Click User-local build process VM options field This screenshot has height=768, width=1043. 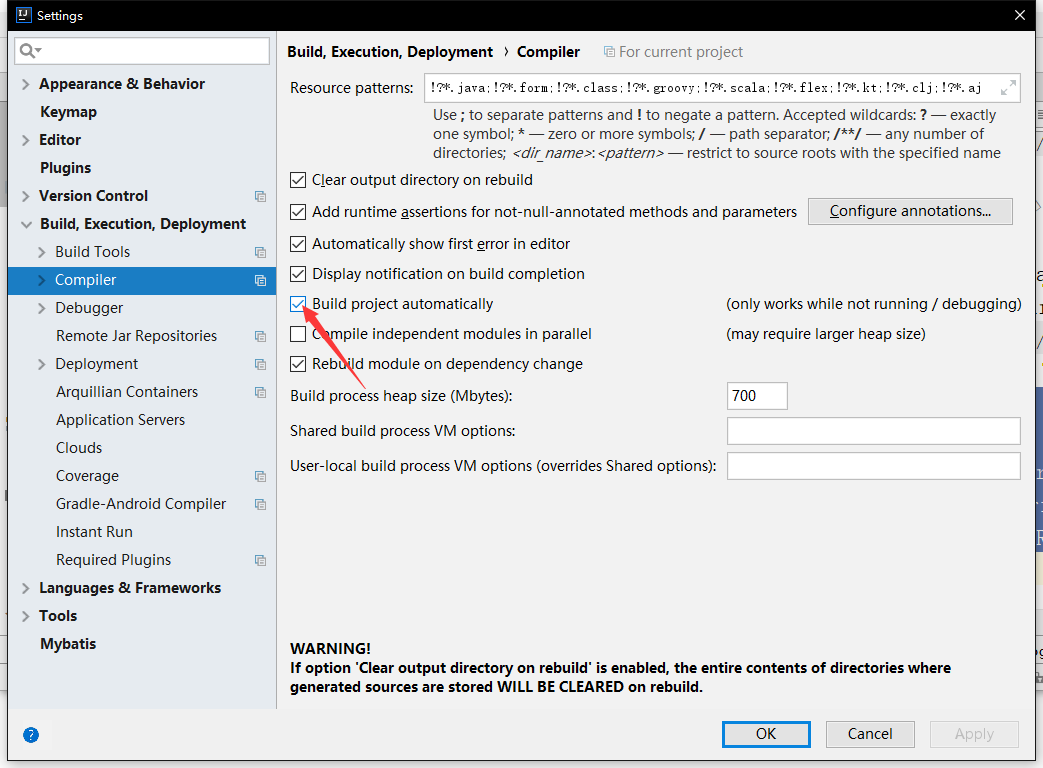coord(873,466)
